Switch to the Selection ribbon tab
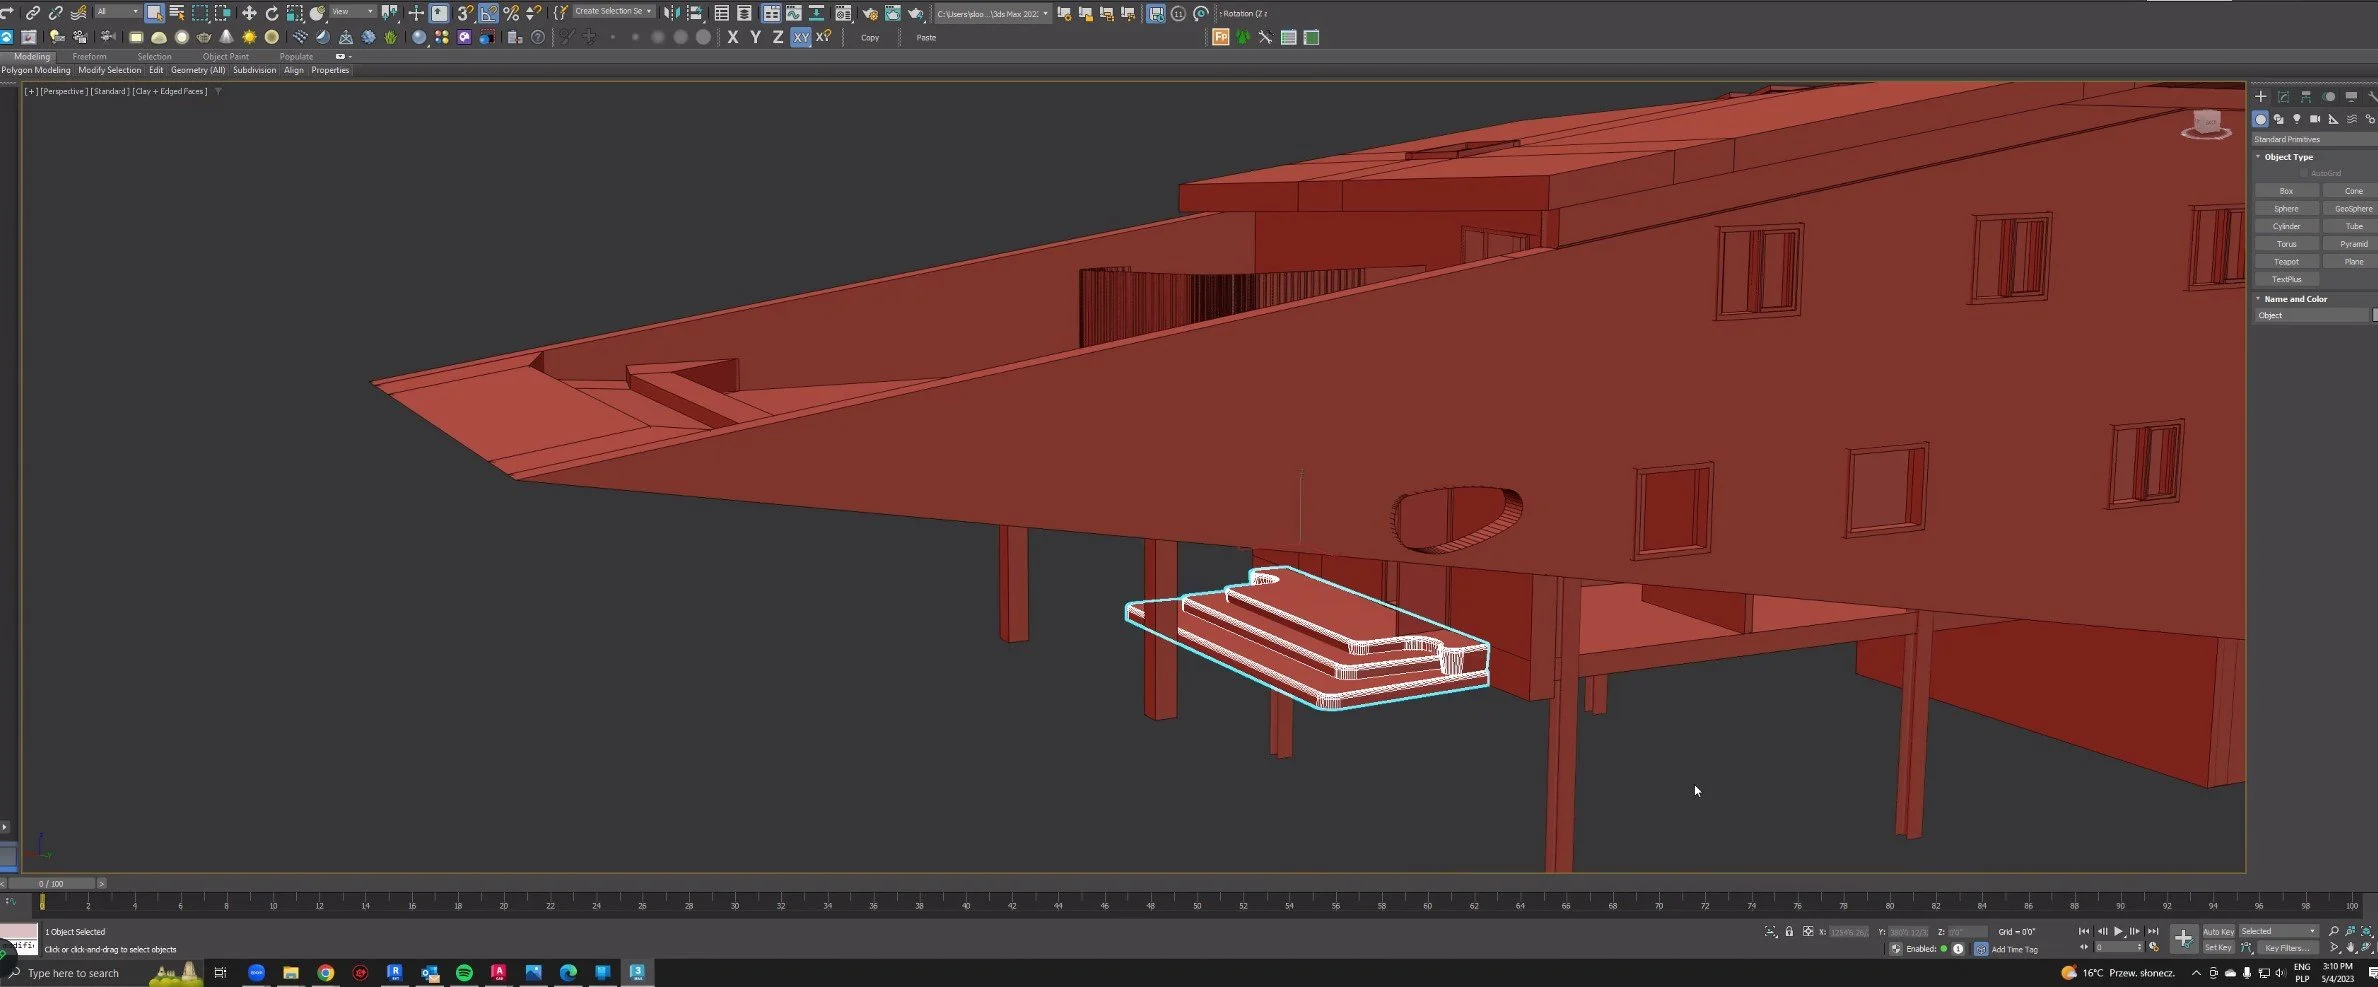Screen dimensions: 2378x987 (154, 57)
